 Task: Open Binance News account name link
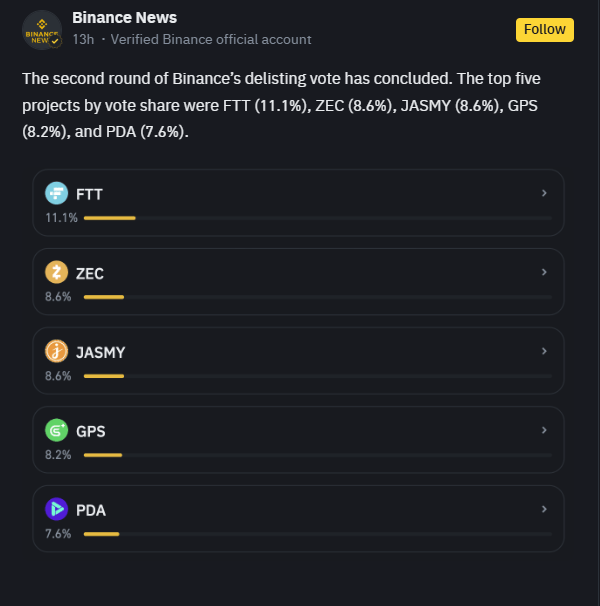click(x=124, y=18)
